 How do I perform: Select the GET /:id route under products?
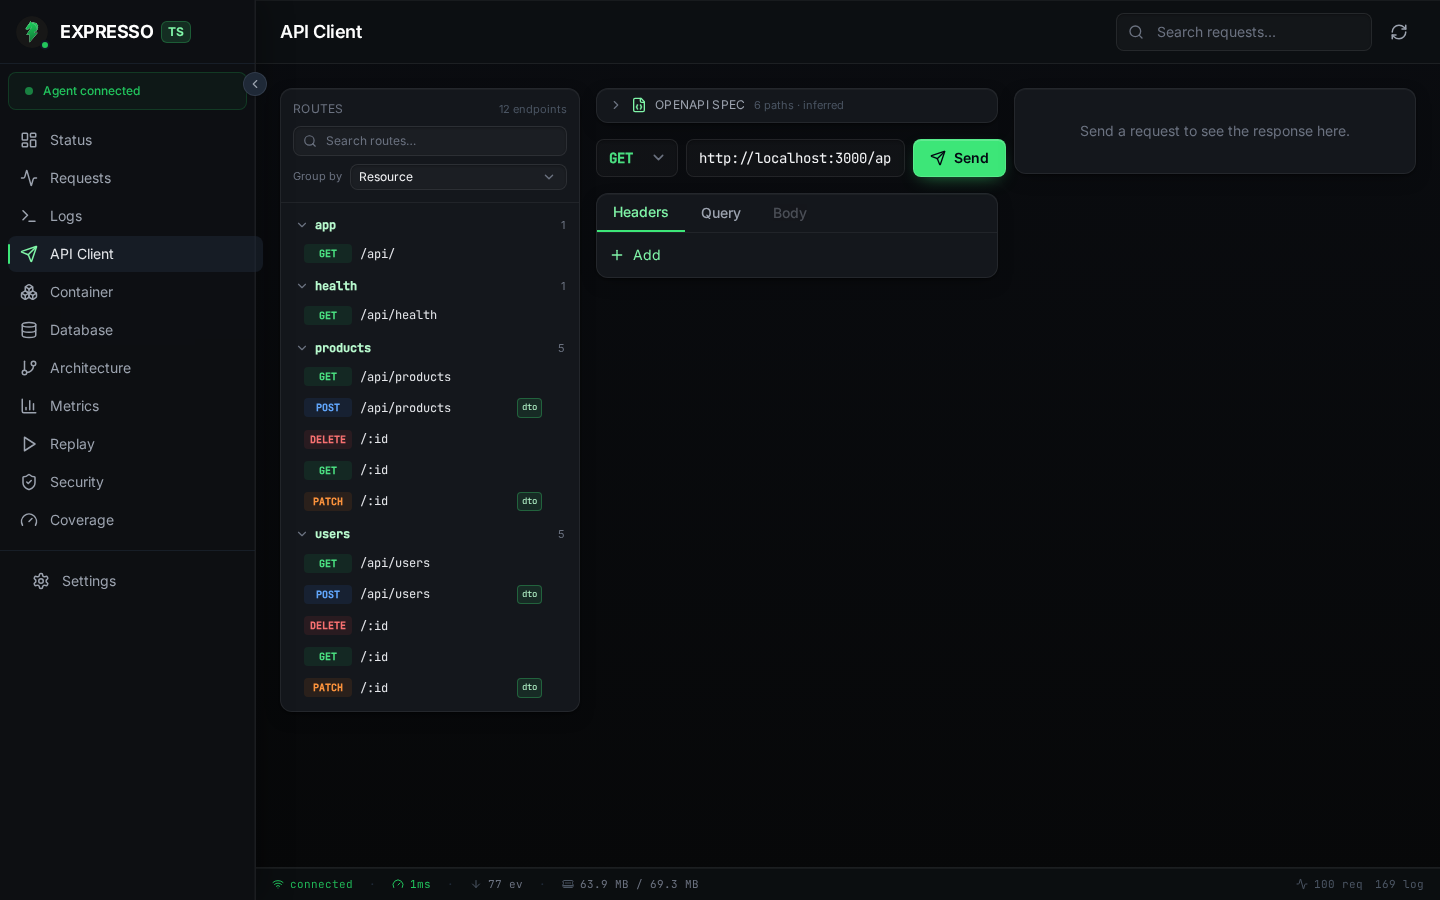(x=430, y=470)
